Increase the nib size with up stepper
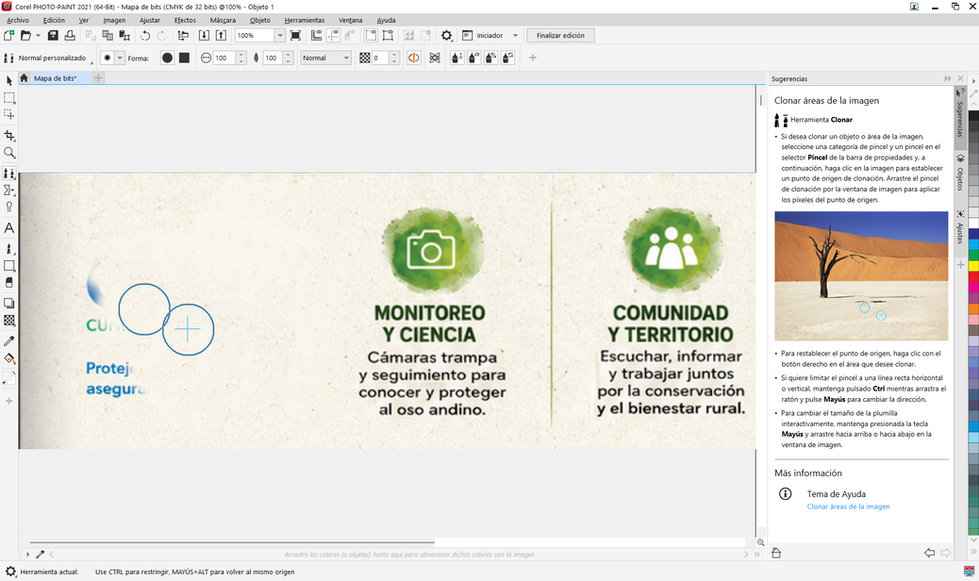The width and height of the screenshot is (979, 581). (x=241, y=55)
